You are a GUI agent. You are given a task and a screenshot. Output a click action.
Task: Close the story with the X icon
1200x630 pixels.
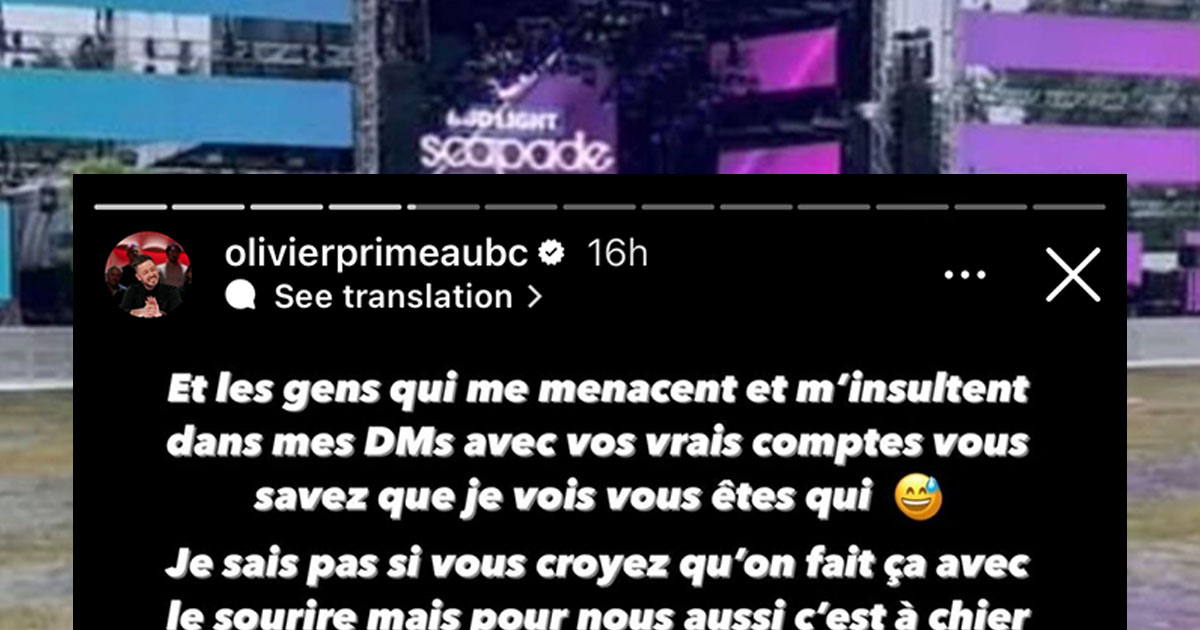pyautogui.click(x=1073, y=274)
